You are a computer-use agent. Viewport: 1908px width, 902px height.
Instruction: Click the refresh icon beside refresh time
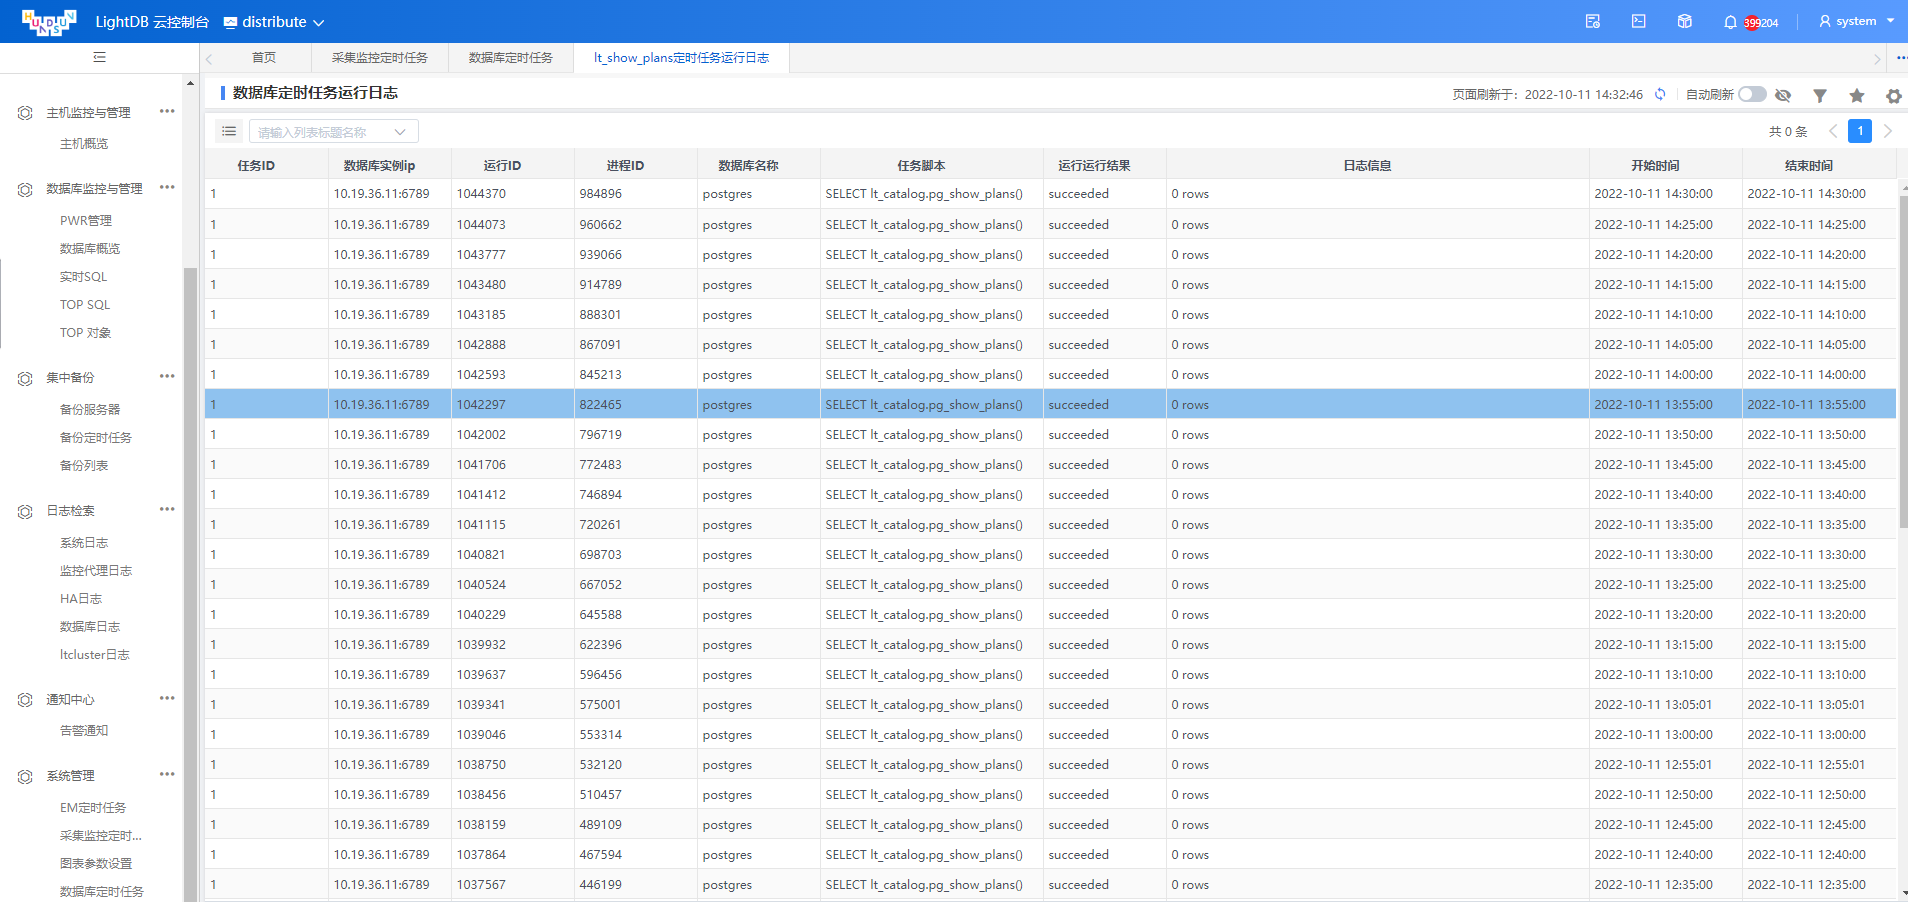point(1660,94)
